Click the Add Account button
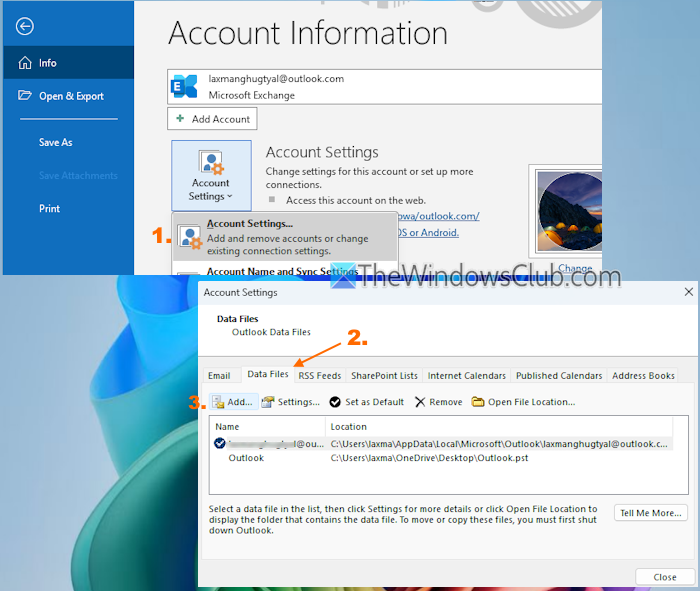The height and width of the screenshot is (591, 700). 212,118
